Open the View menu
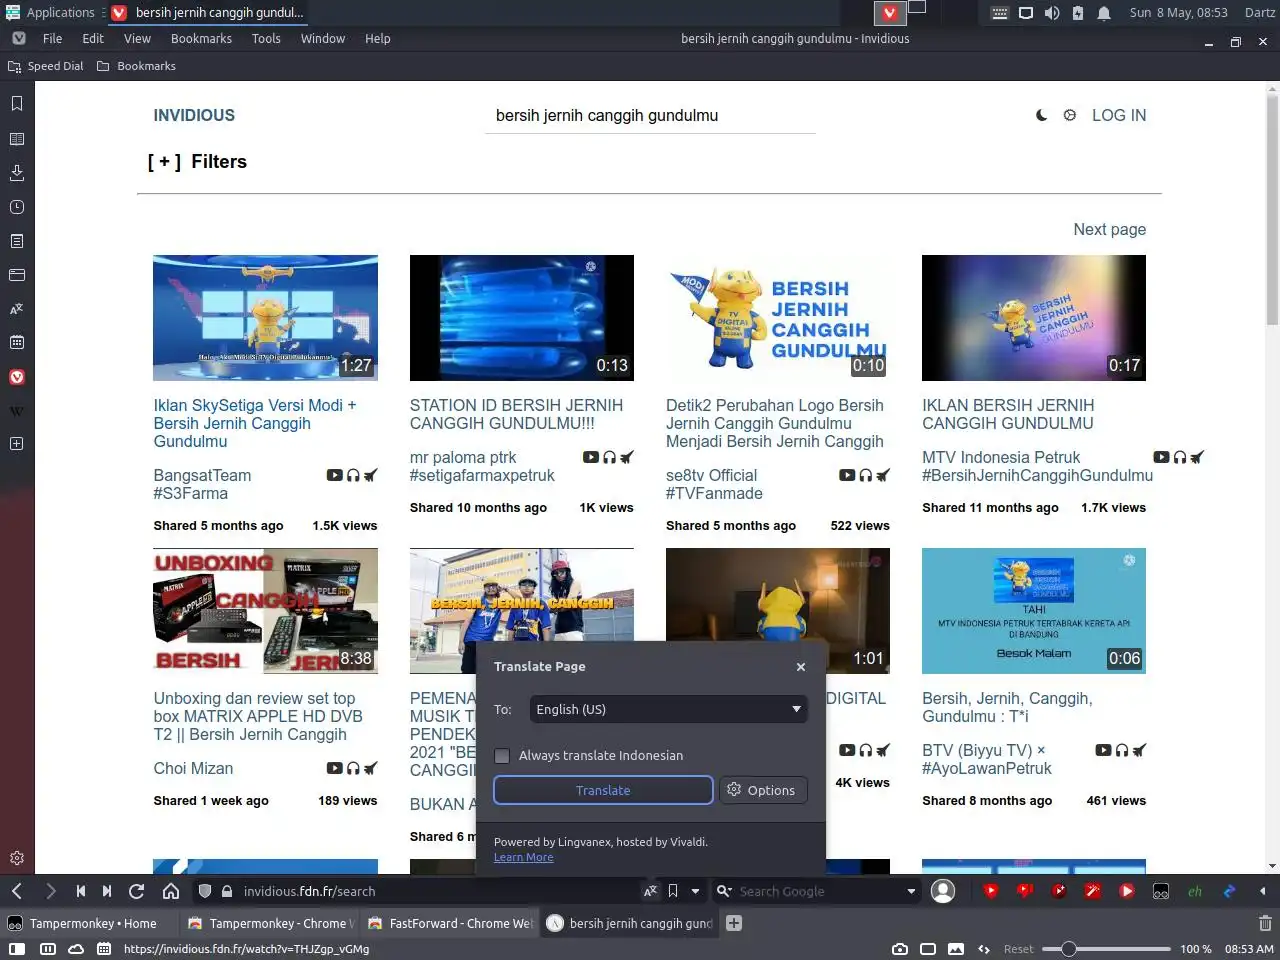The image size is (1280, 960). [137, 38]
